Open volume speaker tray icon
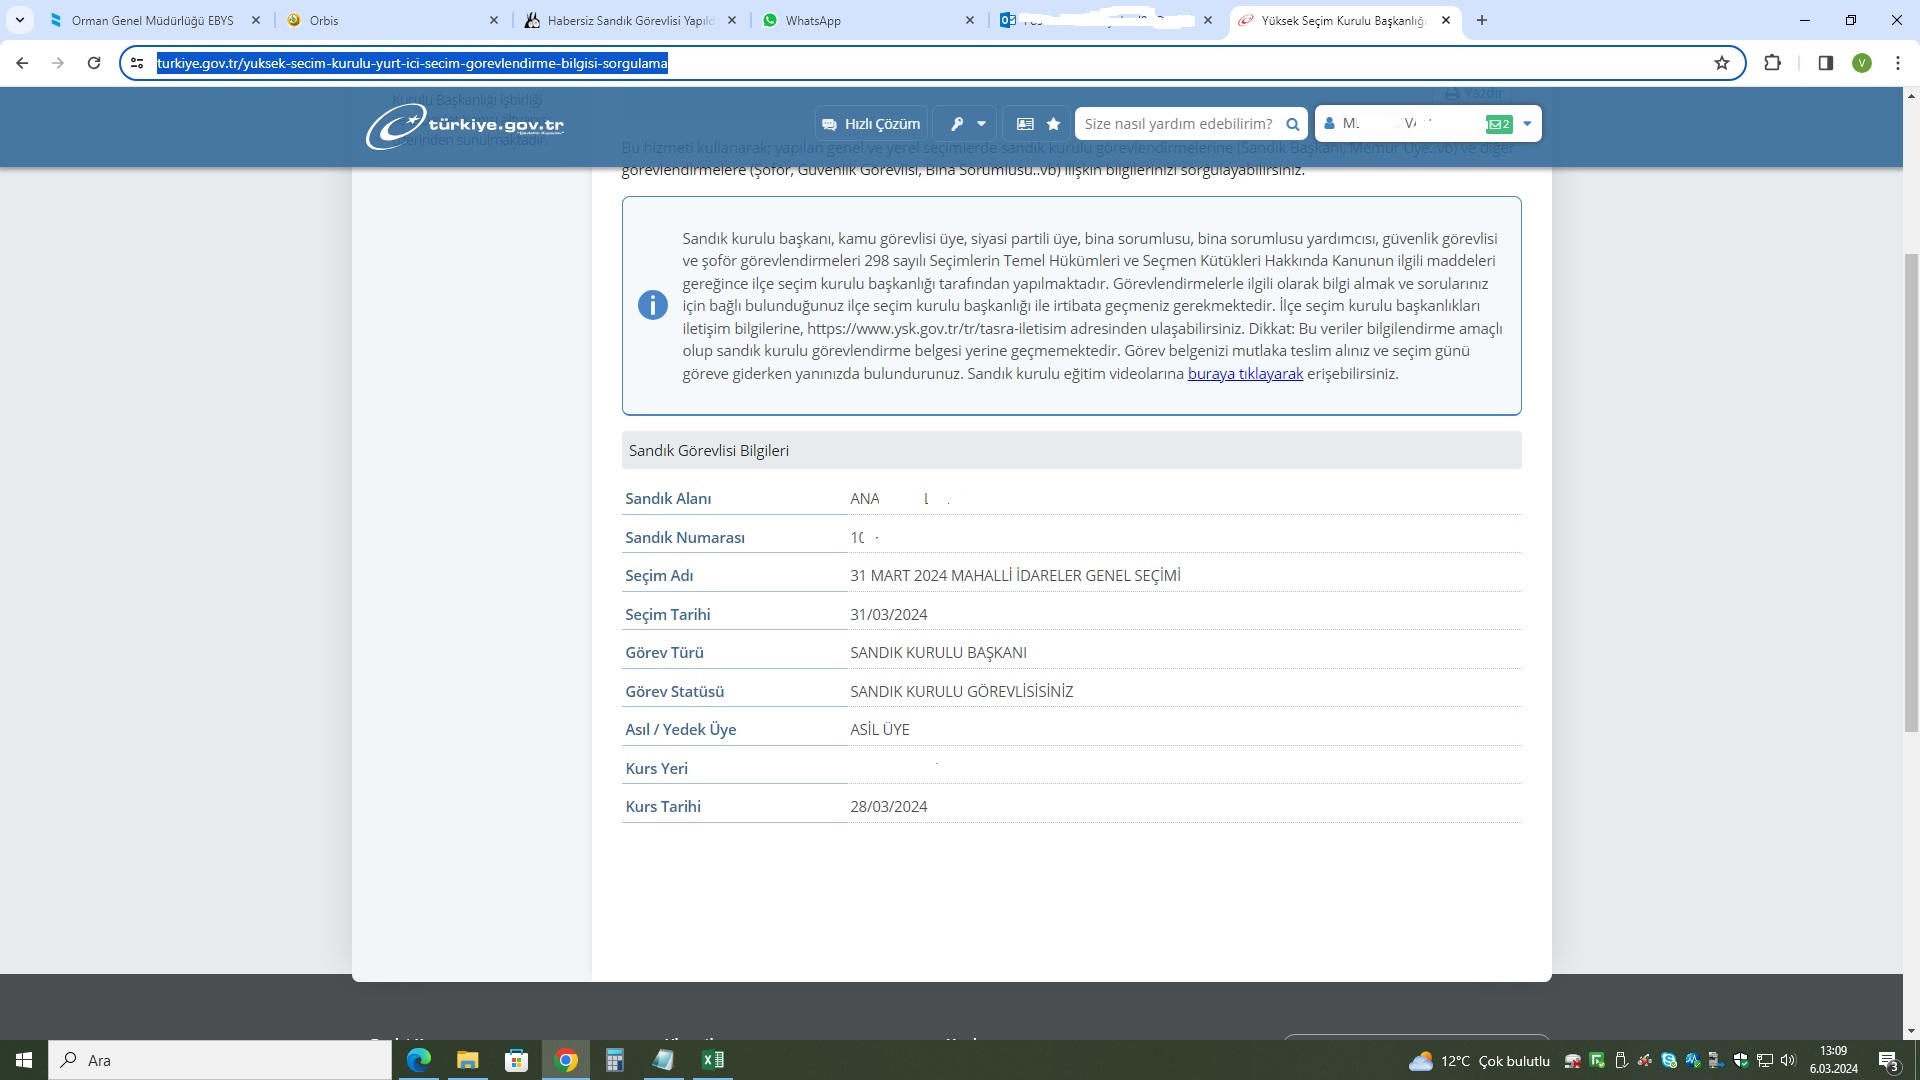Viewport: 1920px width, 1080px height. 1789,1061
